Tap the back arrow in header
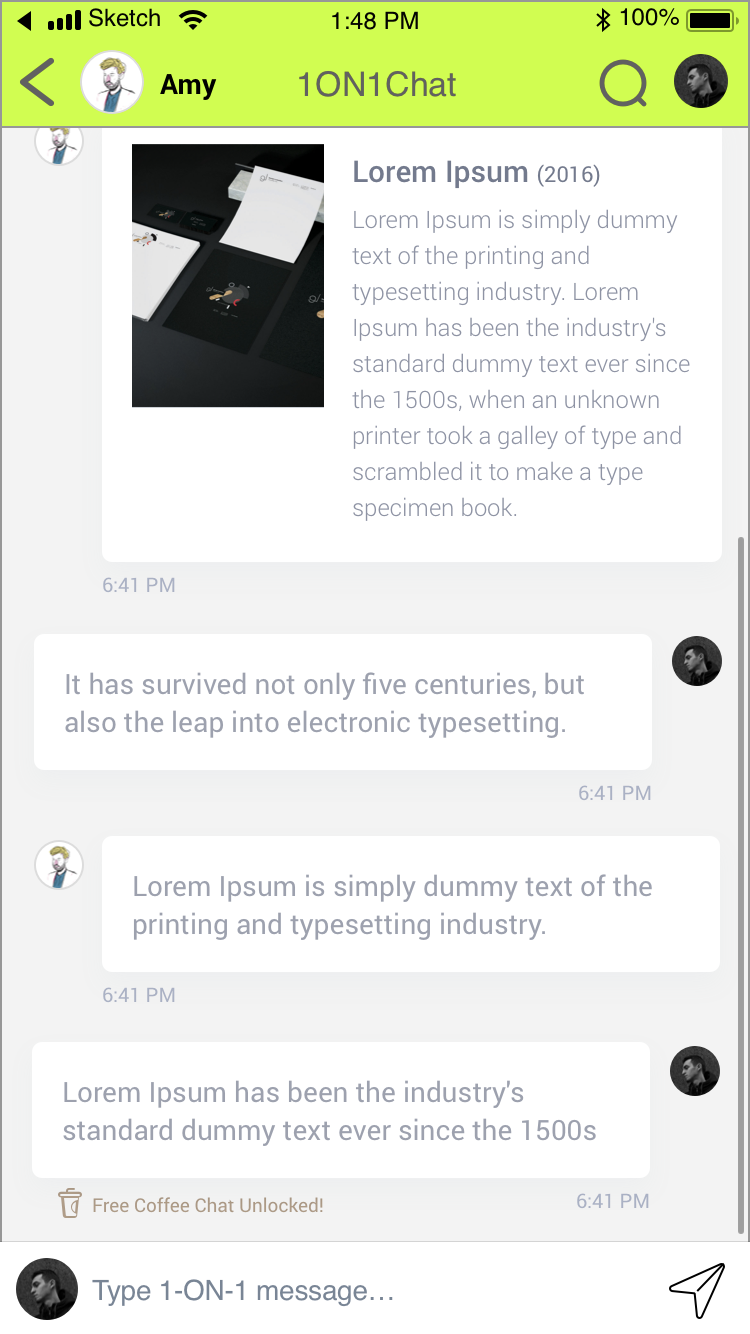The width and height of the screenshot is (750, 1334). pos(37,82)
